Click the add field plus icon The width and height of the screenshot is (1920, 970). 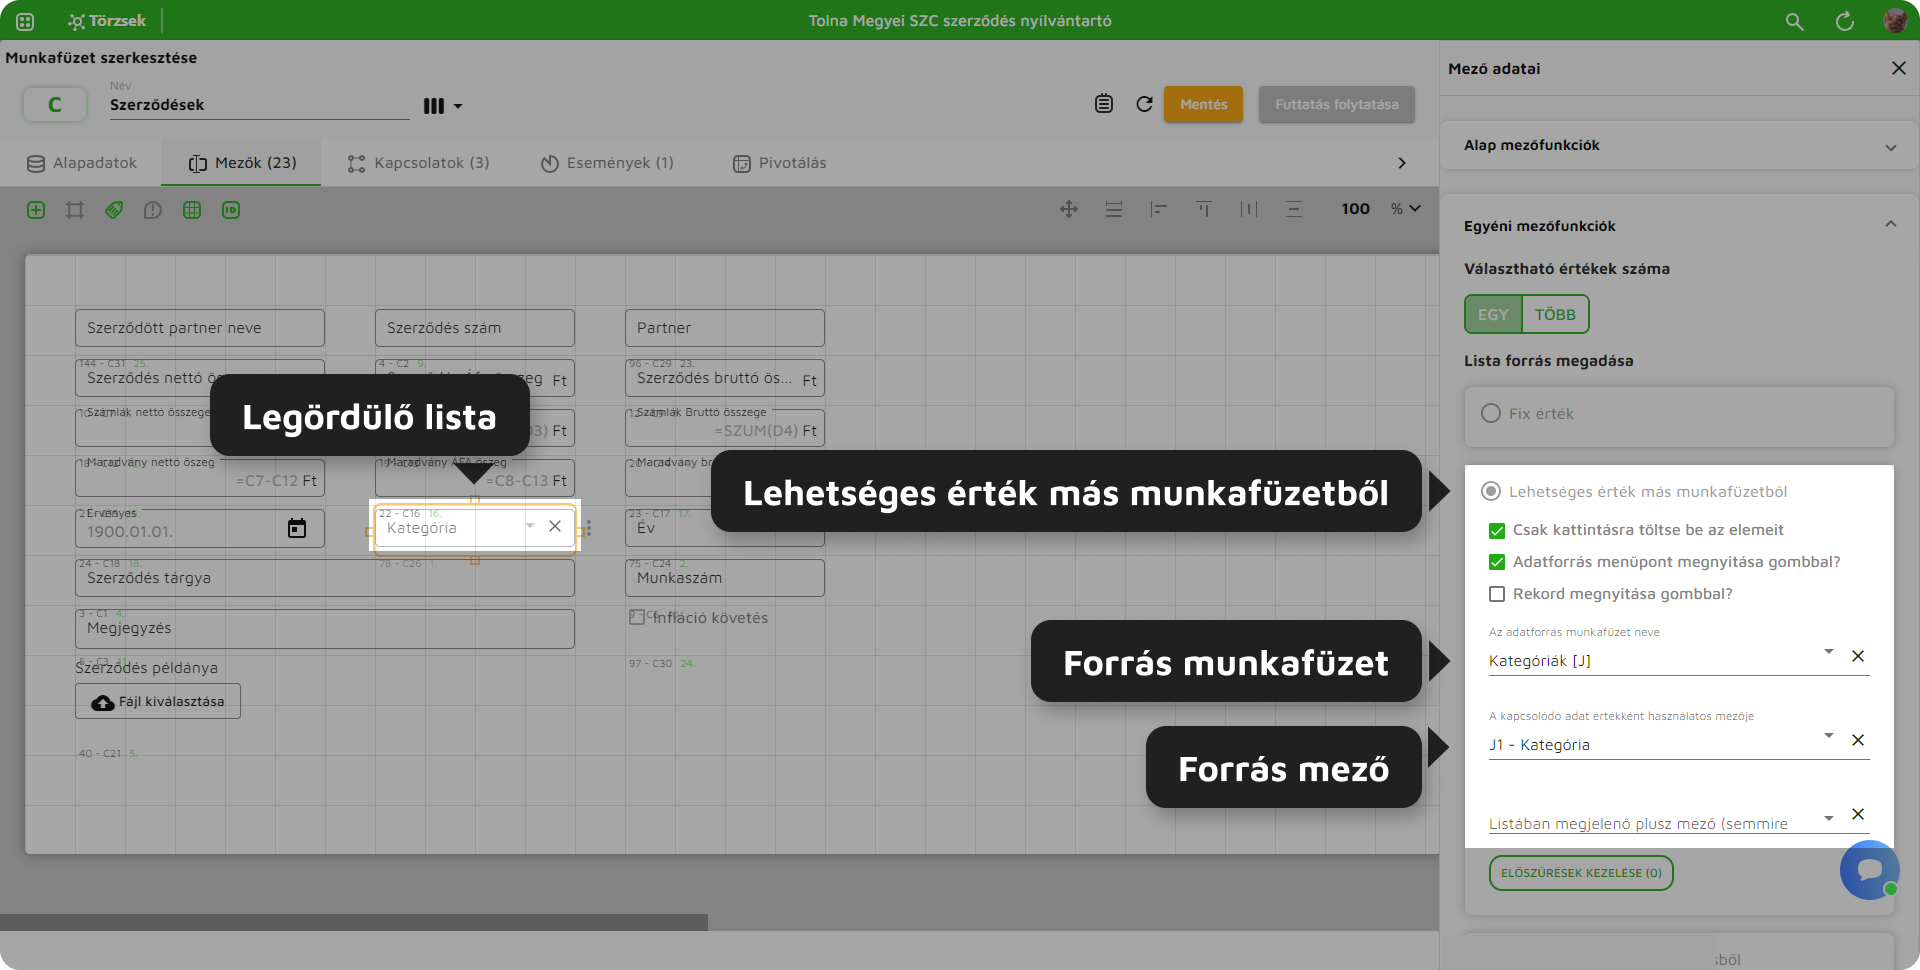pos(36,210)
